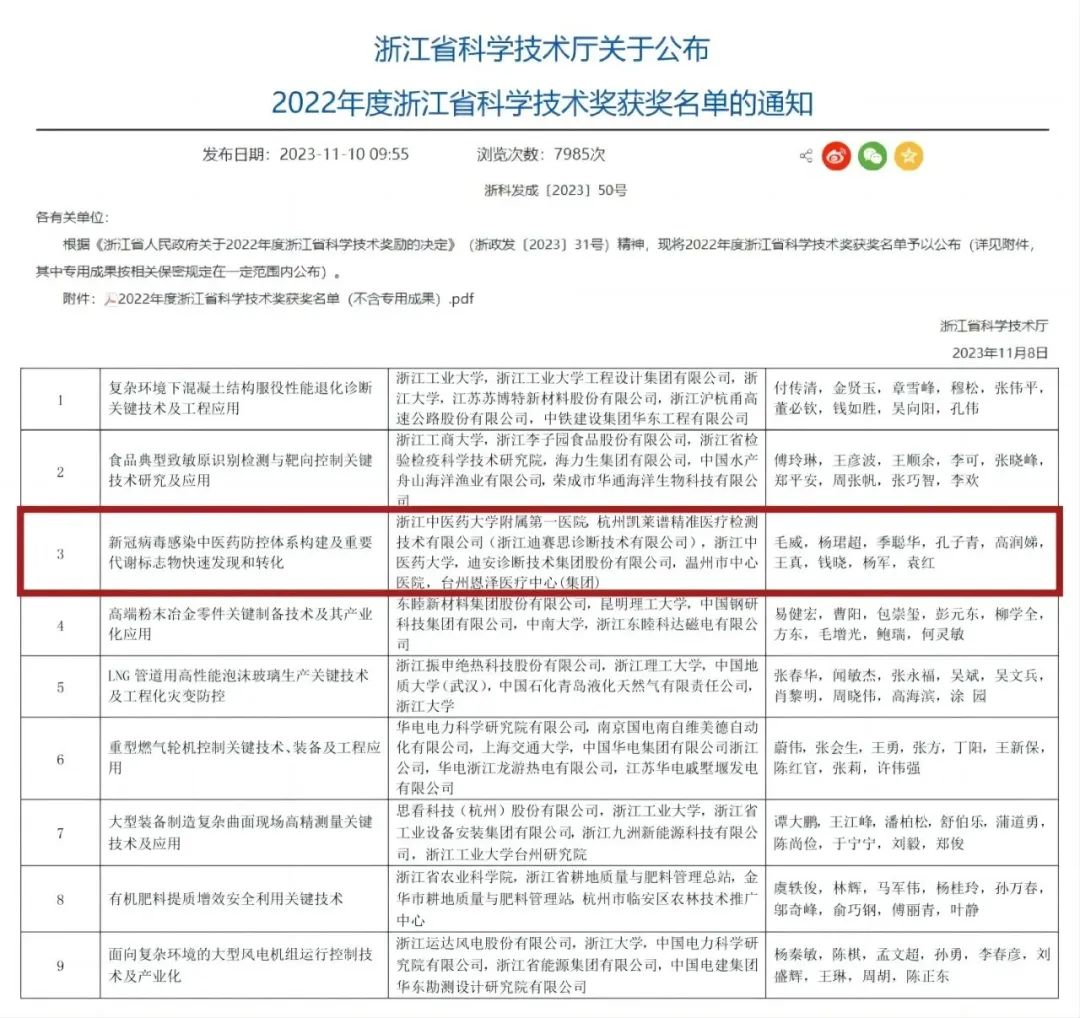This screenshot has width=1080, height=1018.
Task: Click names cell starting 张春华
Action: (912, 686)
